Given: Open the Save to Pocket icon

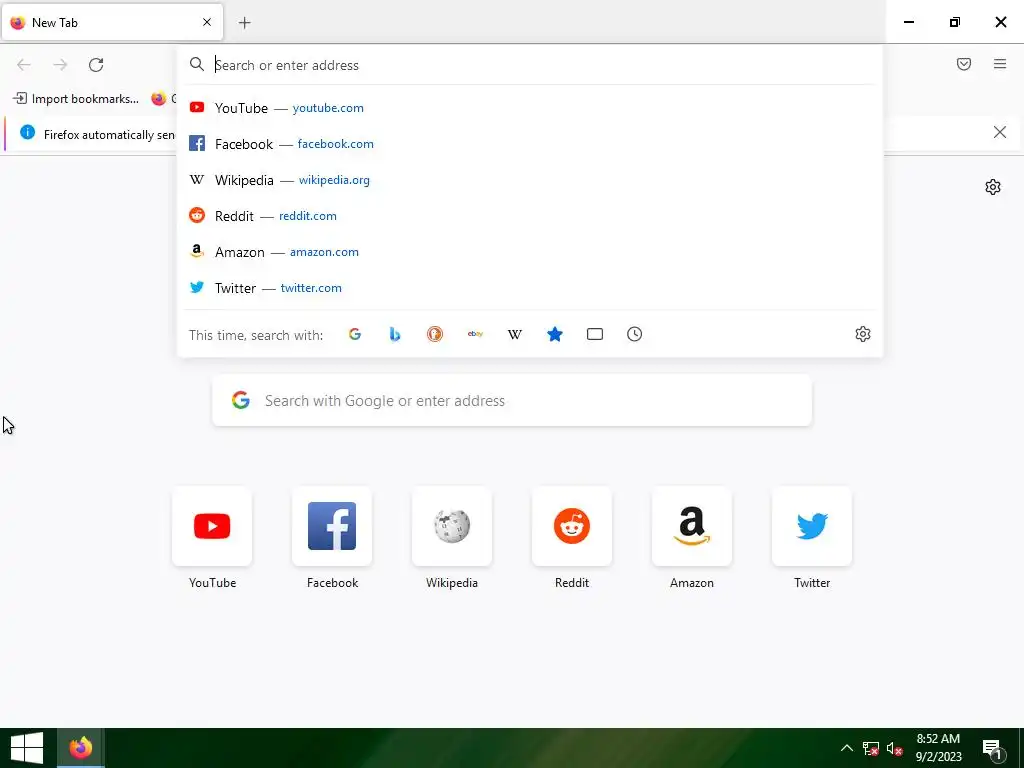Looking at the screenshot, I should tap(964, 64).
